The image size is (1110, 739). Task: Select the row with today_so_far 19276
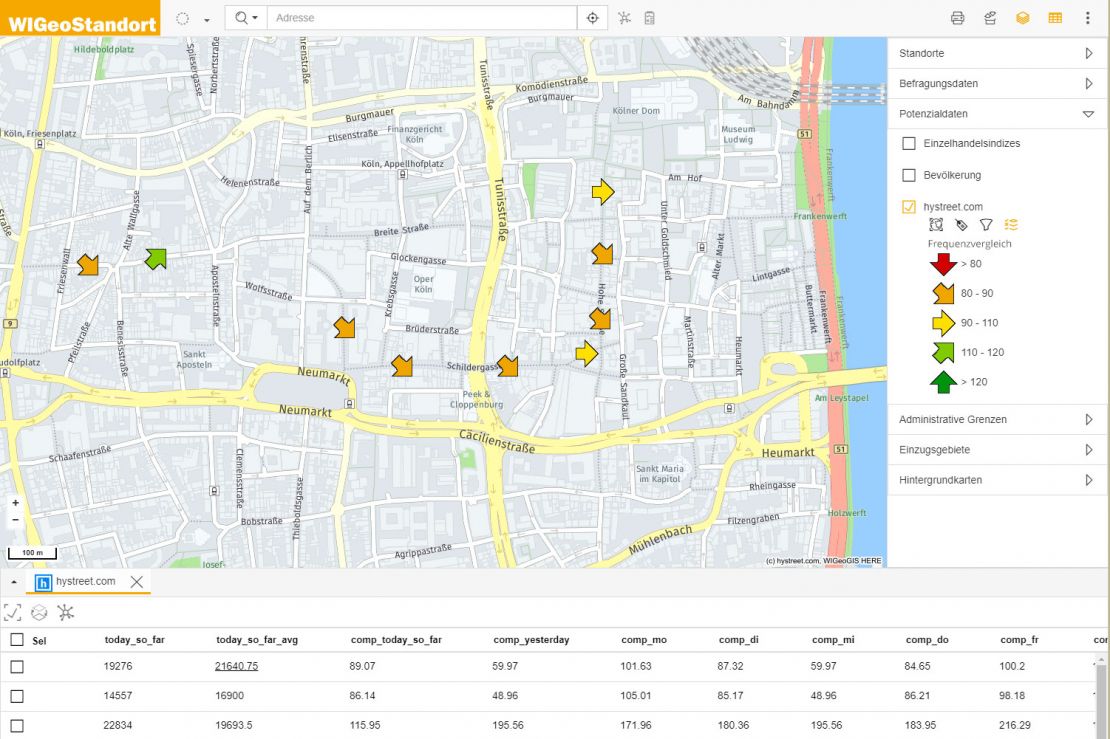pos(17,667)
